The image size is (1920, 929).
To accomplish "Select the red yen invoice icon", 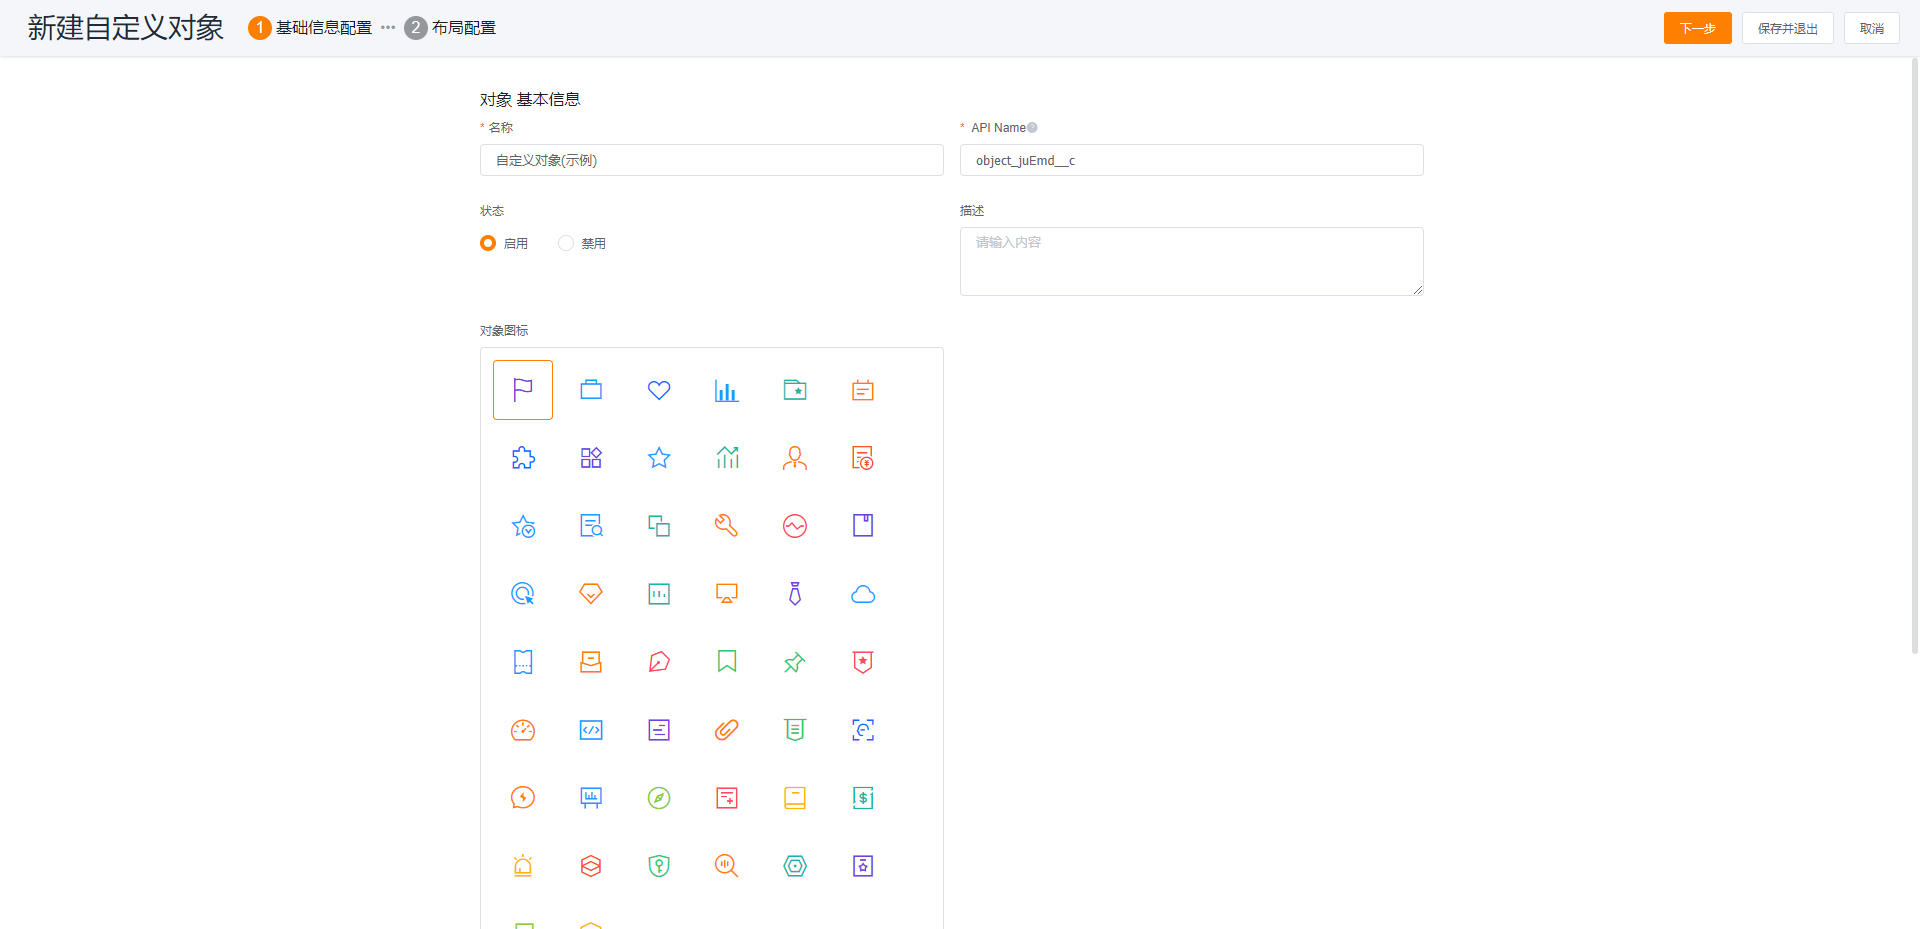I will [x=863, y=458].
